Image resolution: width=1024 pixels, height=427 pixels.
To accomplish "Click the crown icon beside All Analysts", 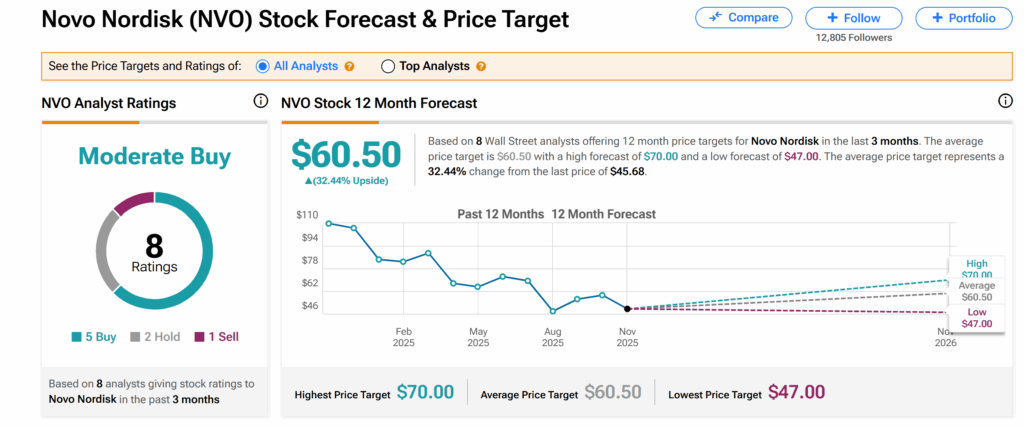I will [349, 67].
